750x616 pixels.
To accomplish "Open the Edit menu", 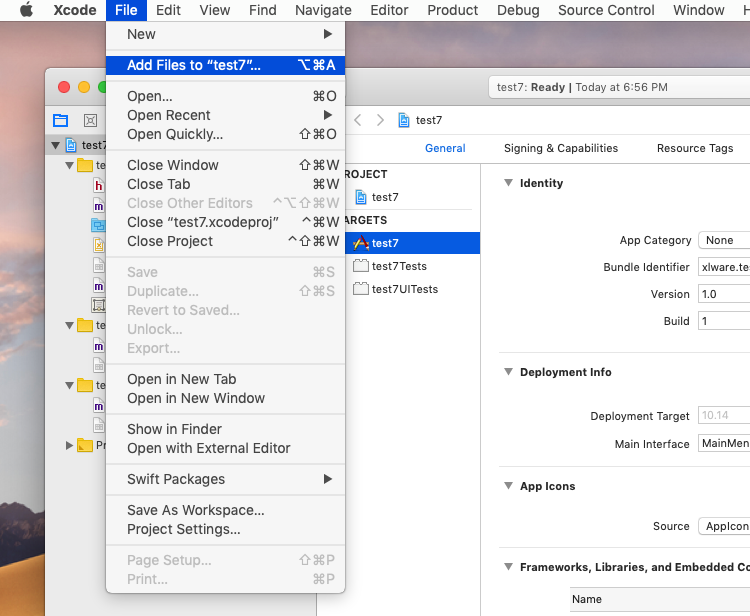I will (x=168, y=10).
